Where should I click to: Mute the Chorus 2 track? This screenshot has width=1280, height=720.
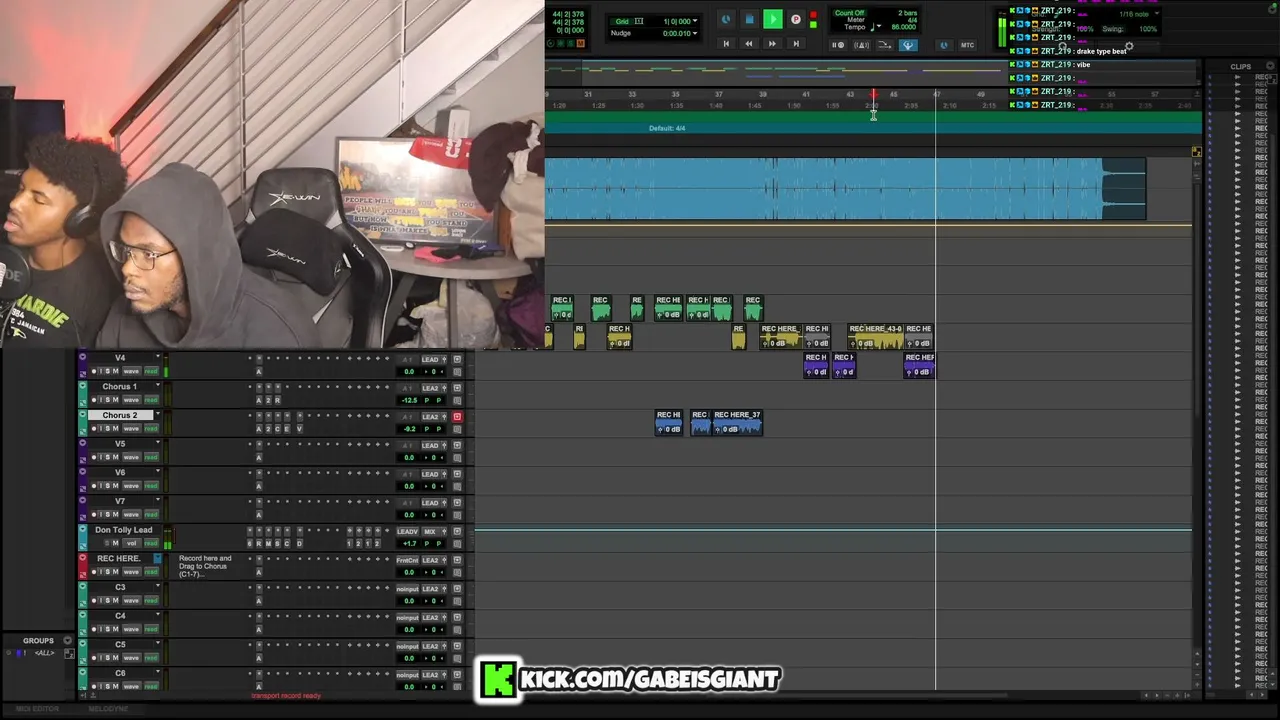pyautogui.click(x=115, y=429)
